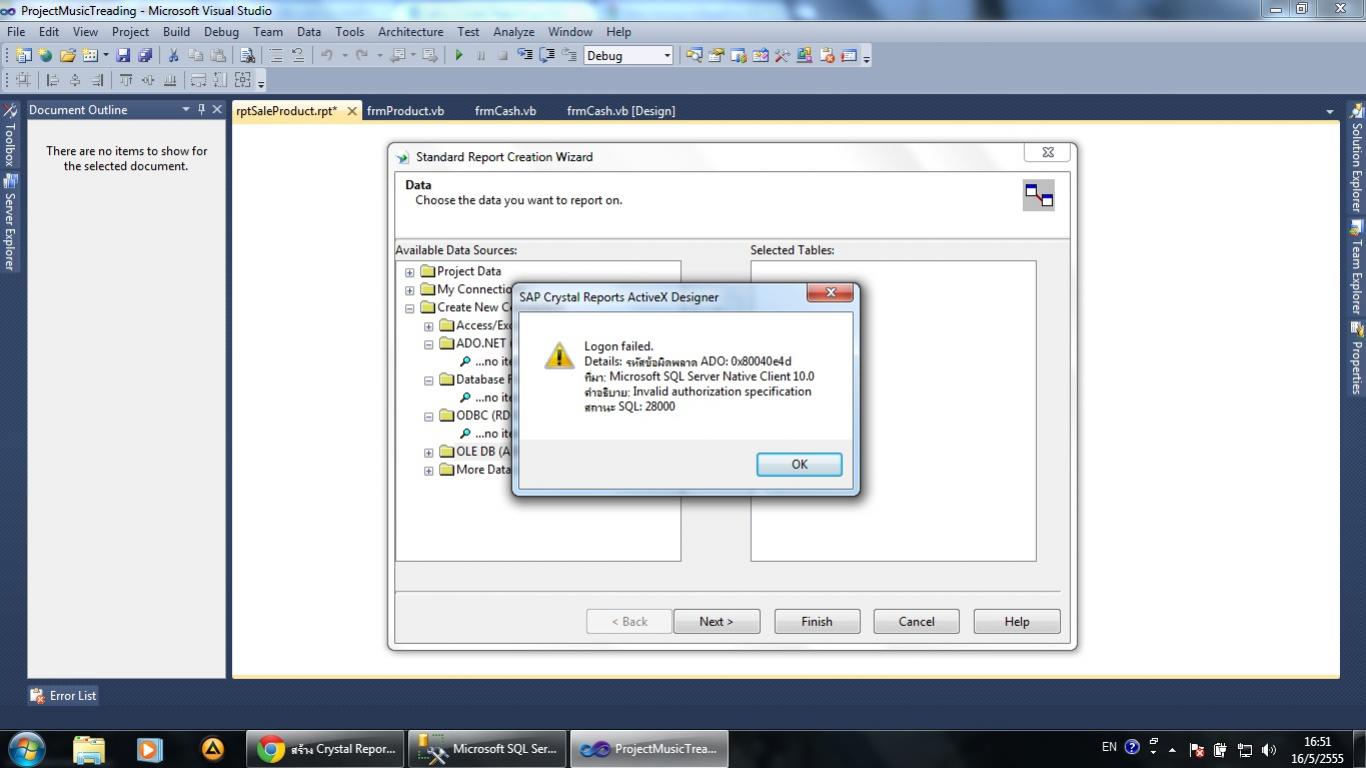Open the Build menu
Image resolution: width=1366 pixels, height=768 pixels.
point(176,32)
